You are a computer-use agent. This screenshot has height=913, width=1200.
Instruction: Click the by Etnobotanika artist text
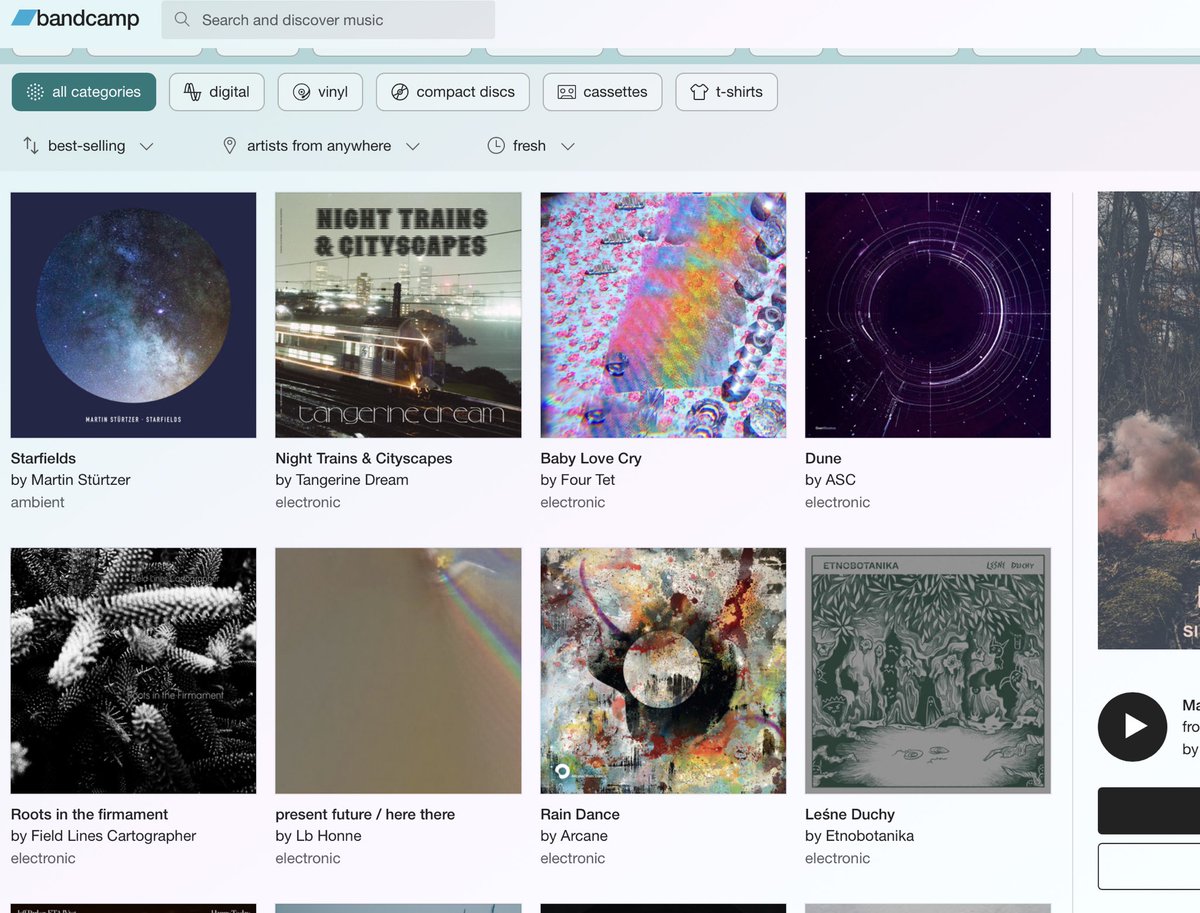pos(860,836)
